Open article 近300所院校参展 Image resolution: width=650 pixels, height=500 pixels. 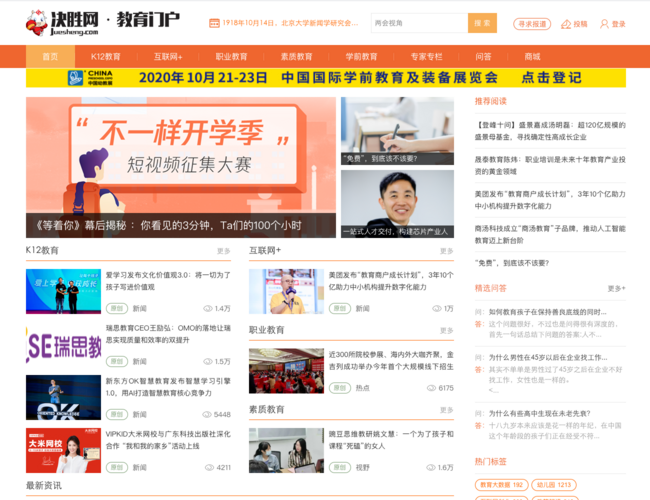[391, 361]
